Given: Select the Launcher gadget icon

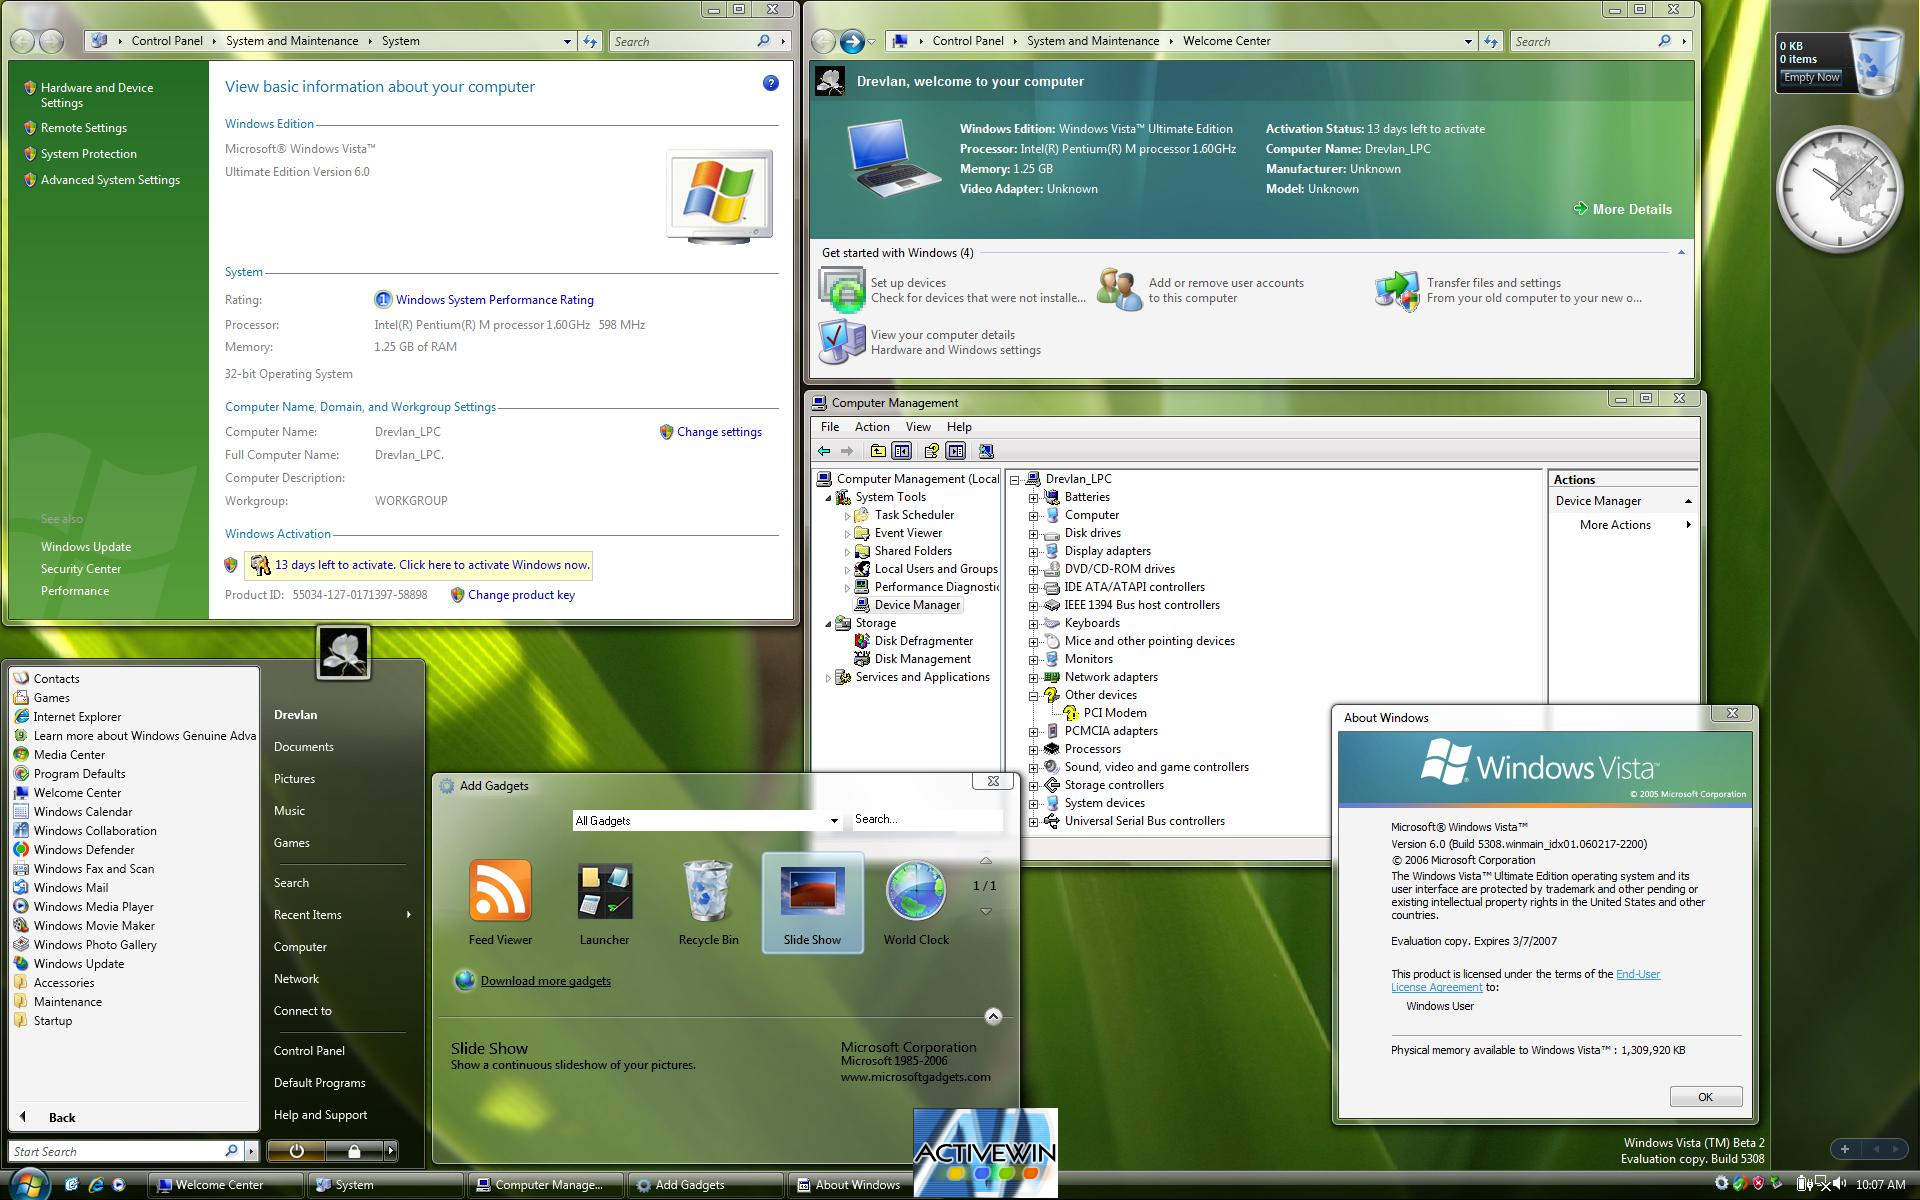Looking at the screenshot, I should click(x=604, y=890).
